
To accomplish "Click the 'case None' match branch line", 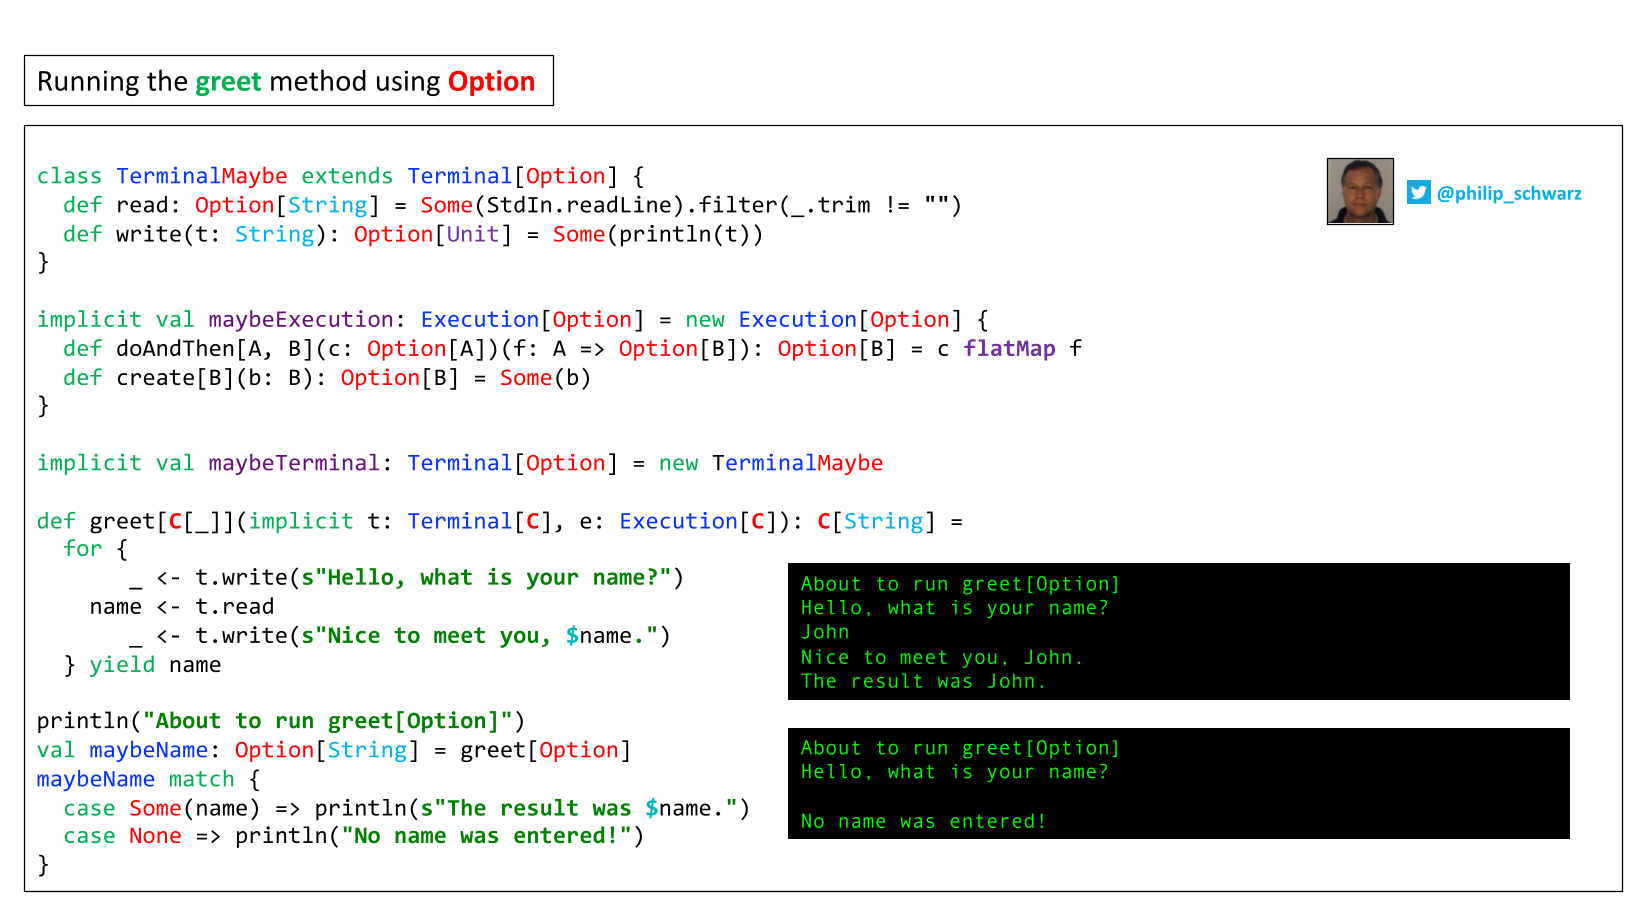I will (x=354, y=836).
